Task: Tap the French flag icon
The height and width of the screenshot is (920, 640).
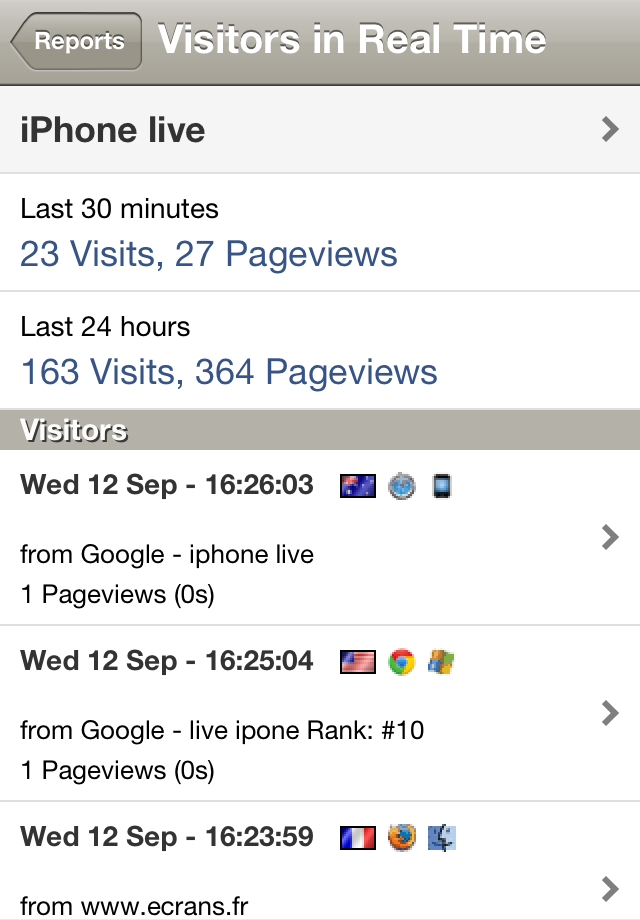Action: [x=358, y=838]
